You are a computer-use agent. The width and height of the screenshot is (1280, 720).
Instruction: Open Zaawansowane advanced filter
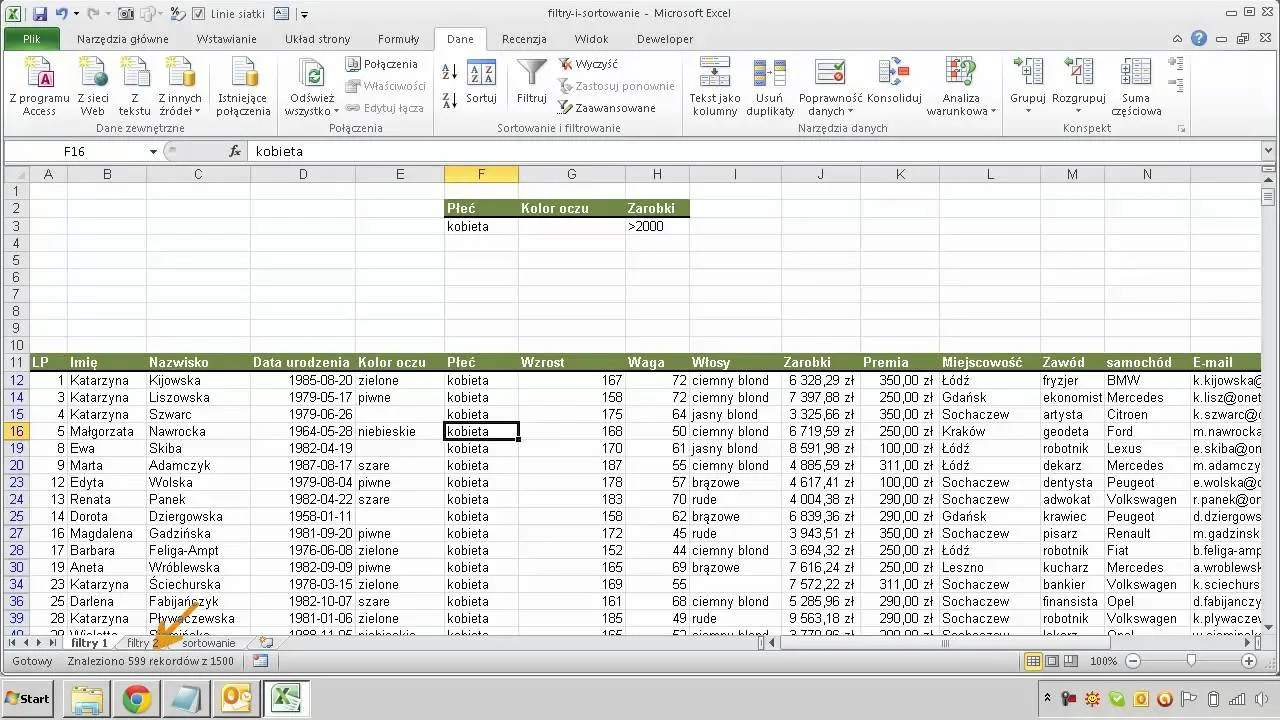coord(607,108)
